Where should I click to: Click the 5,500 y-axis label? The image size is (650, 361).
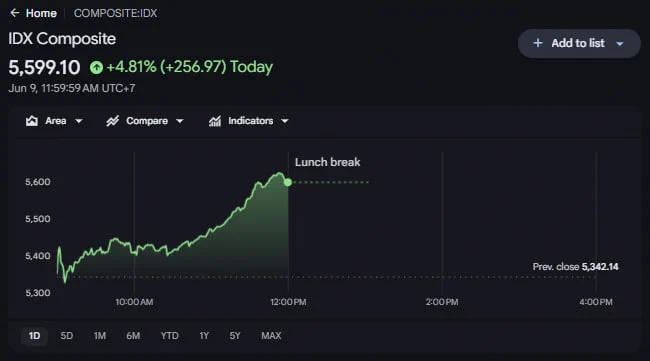tap(38, 219)
